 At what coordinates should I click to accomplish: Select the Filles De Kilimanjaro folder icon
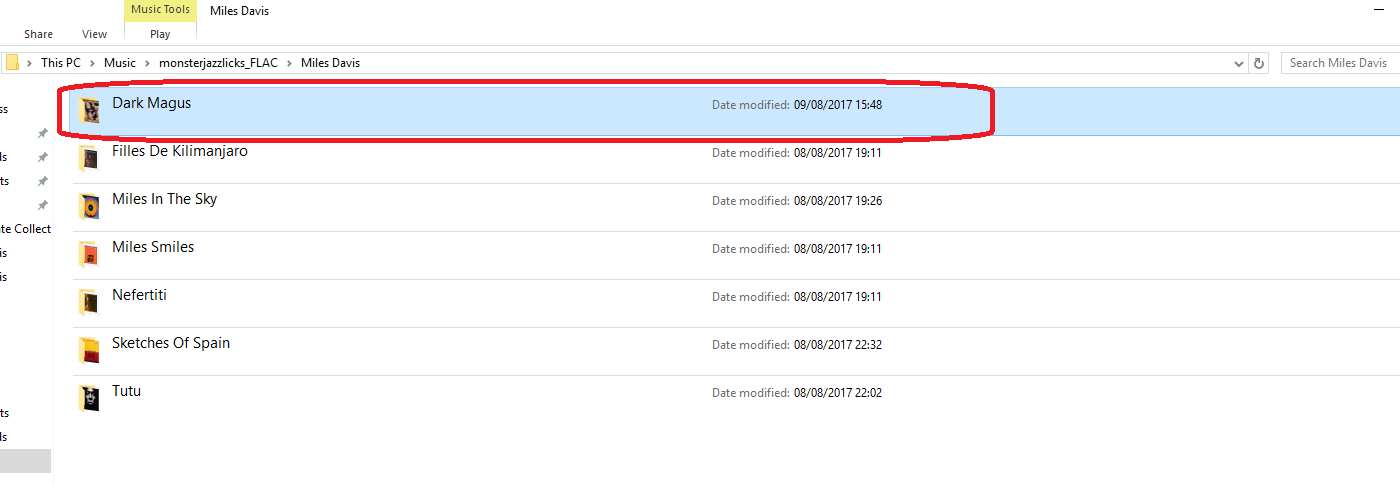coord(90,158)
